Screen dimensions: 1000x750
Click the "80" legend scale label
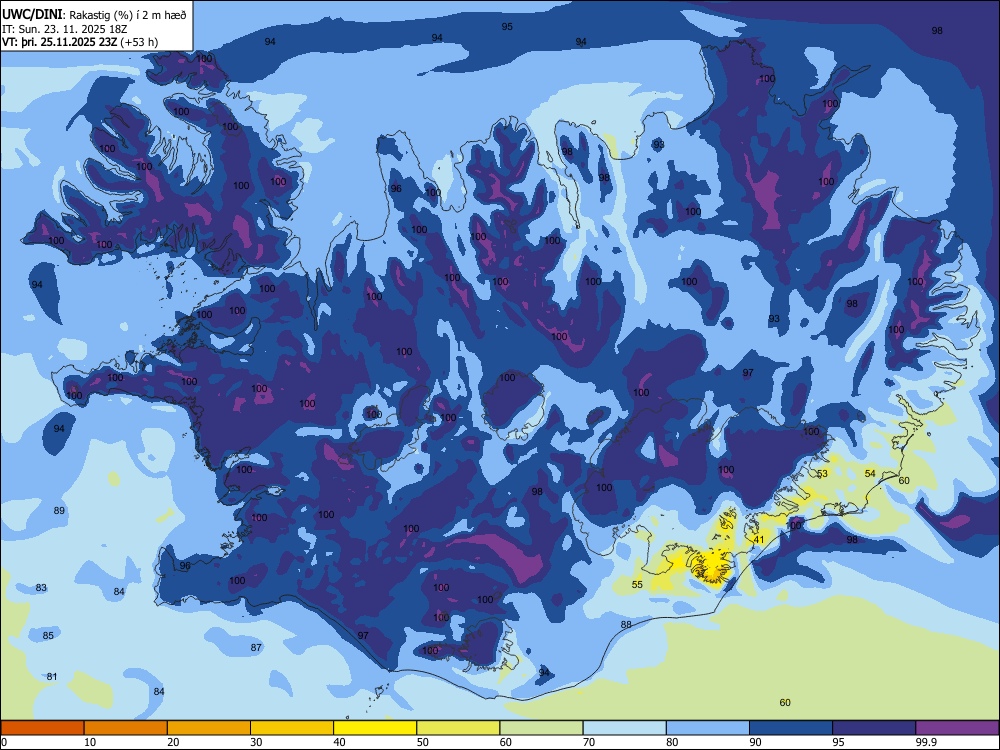(672, 742)
